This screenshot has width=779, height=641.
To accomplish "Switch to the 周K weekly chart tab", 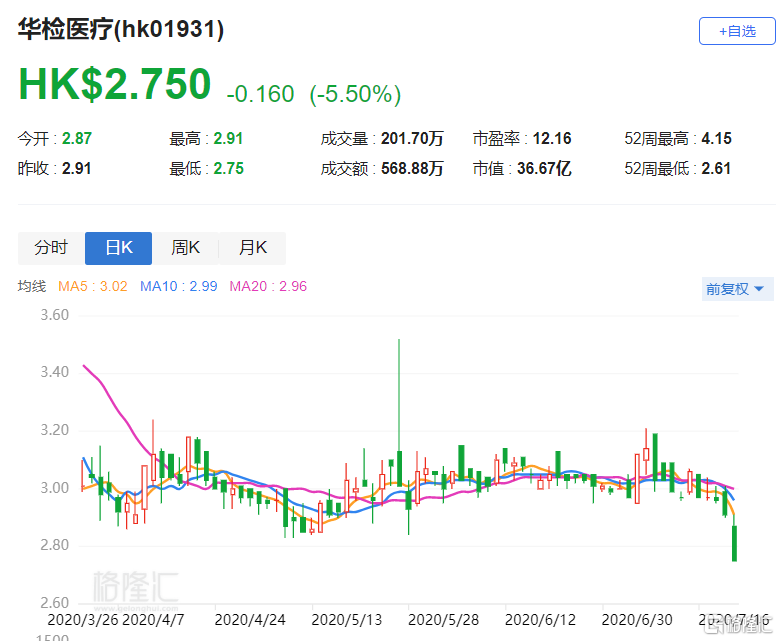I will point(185,248).
